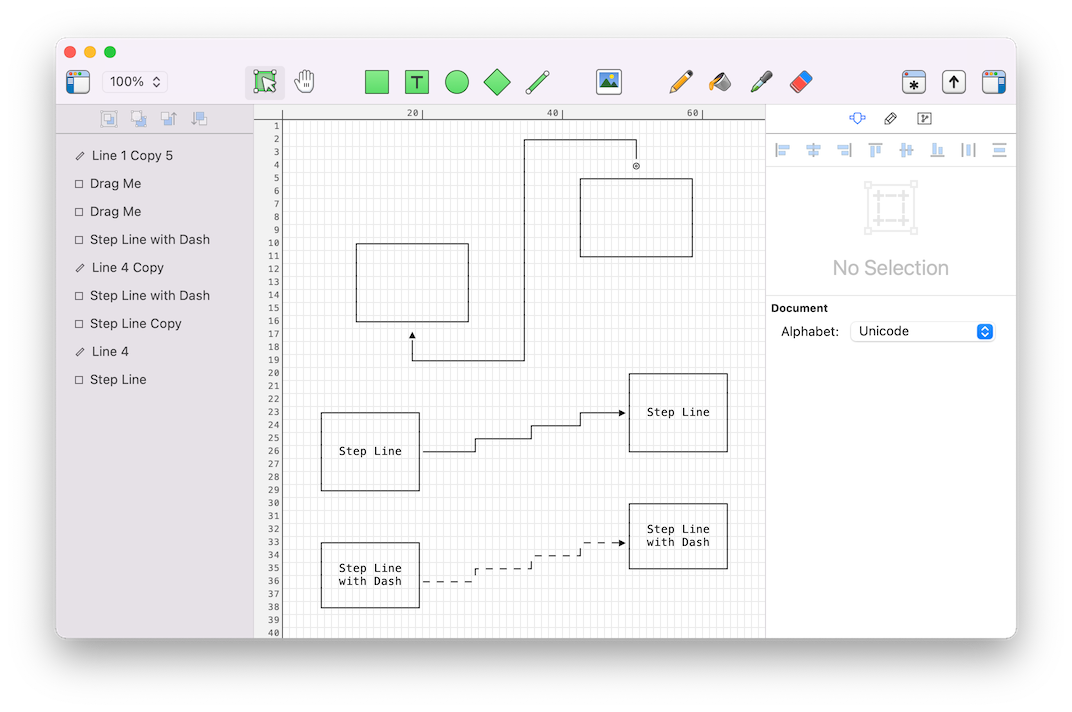The height and width of the screenshot is (712, 1072).
Task: Click the export upload arrow button
Action: 954,82
